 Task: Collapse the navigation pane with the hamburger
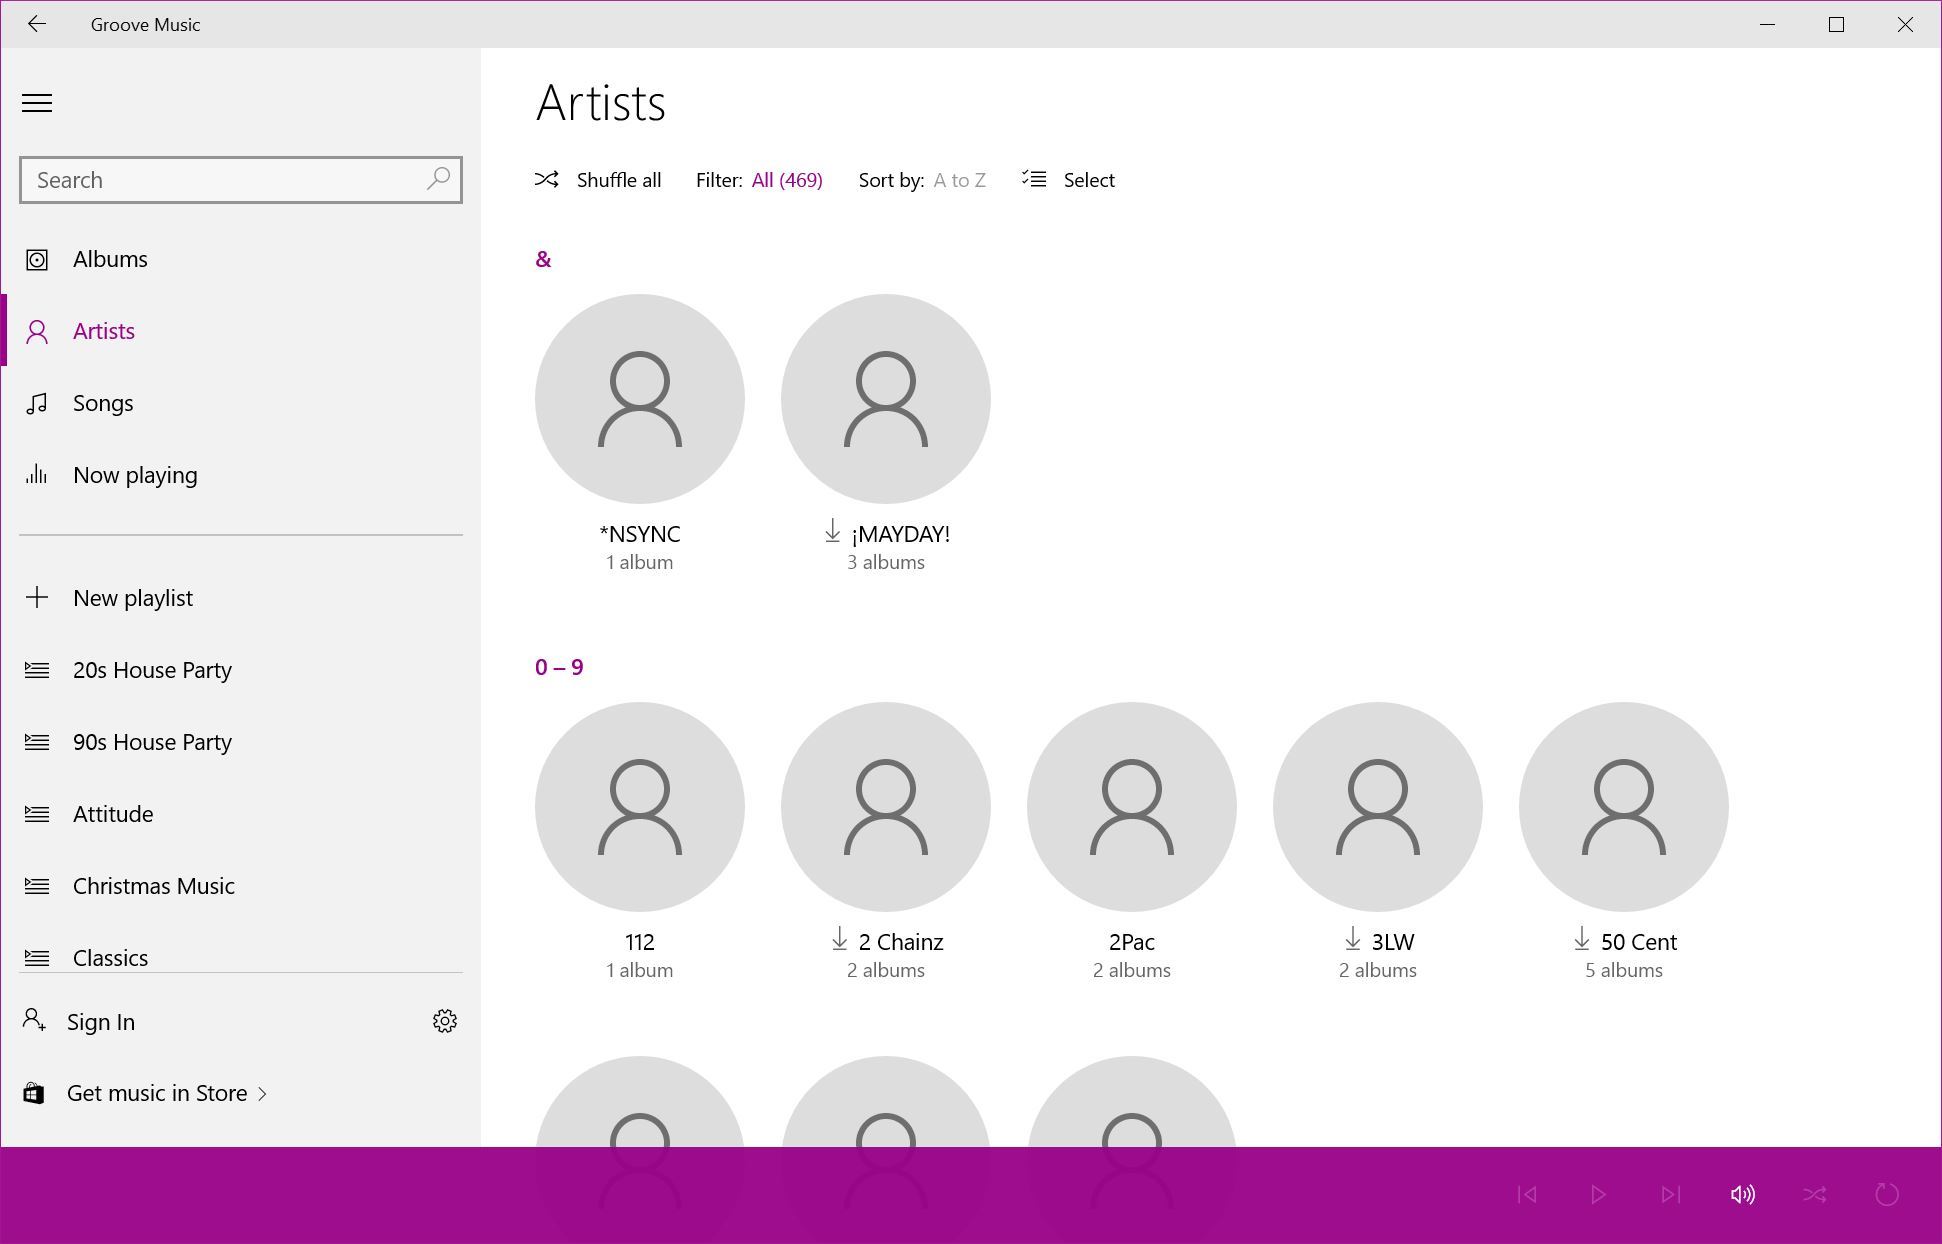pos(37,103)
